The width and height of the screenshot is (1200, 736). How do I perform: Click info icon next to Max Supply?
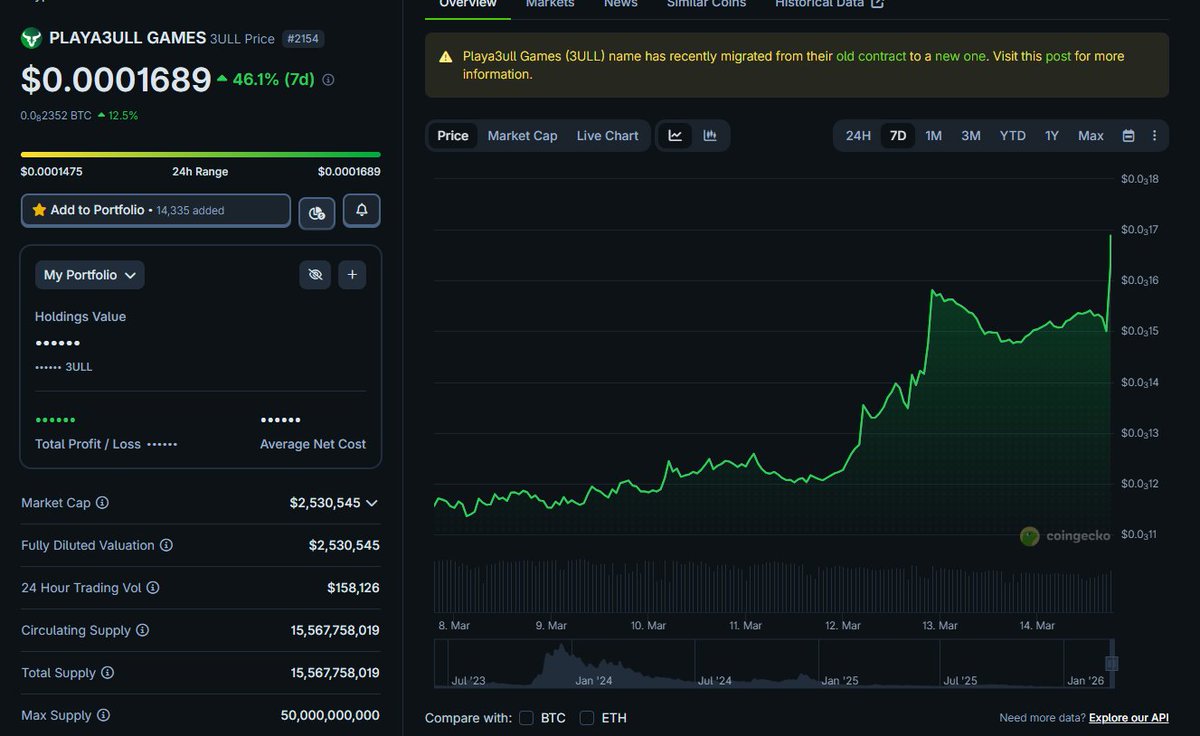(103, 715)
